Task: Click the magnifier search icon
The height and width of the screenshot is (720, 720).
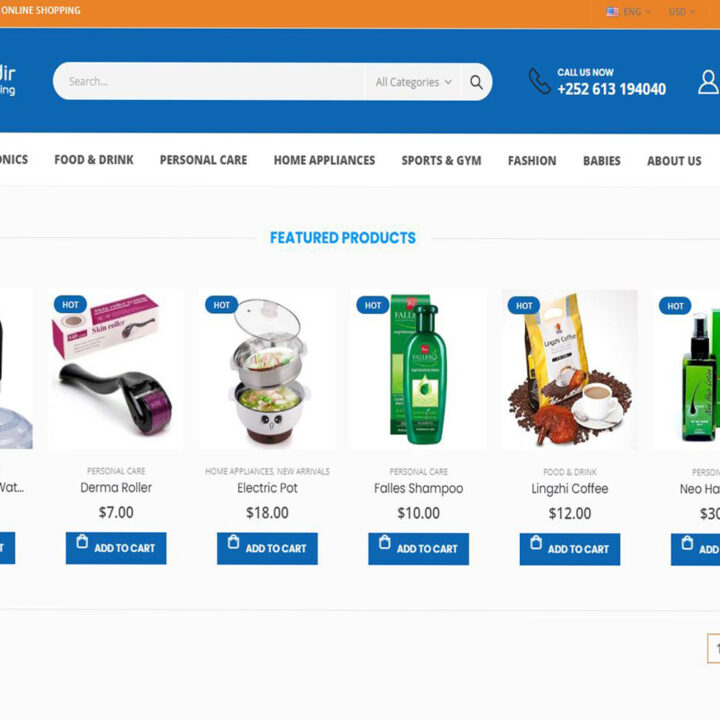Action: (476, 82)
